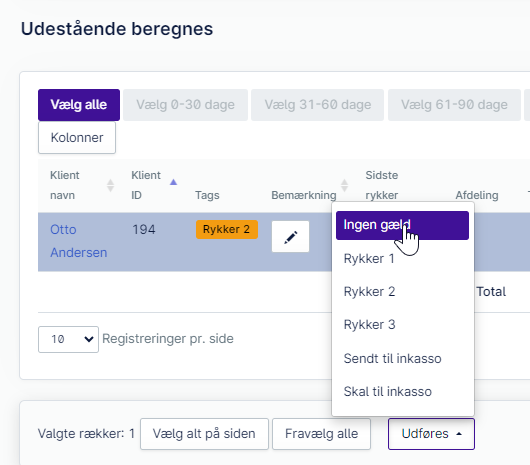Click the Vælg alle button

(79, 105)
